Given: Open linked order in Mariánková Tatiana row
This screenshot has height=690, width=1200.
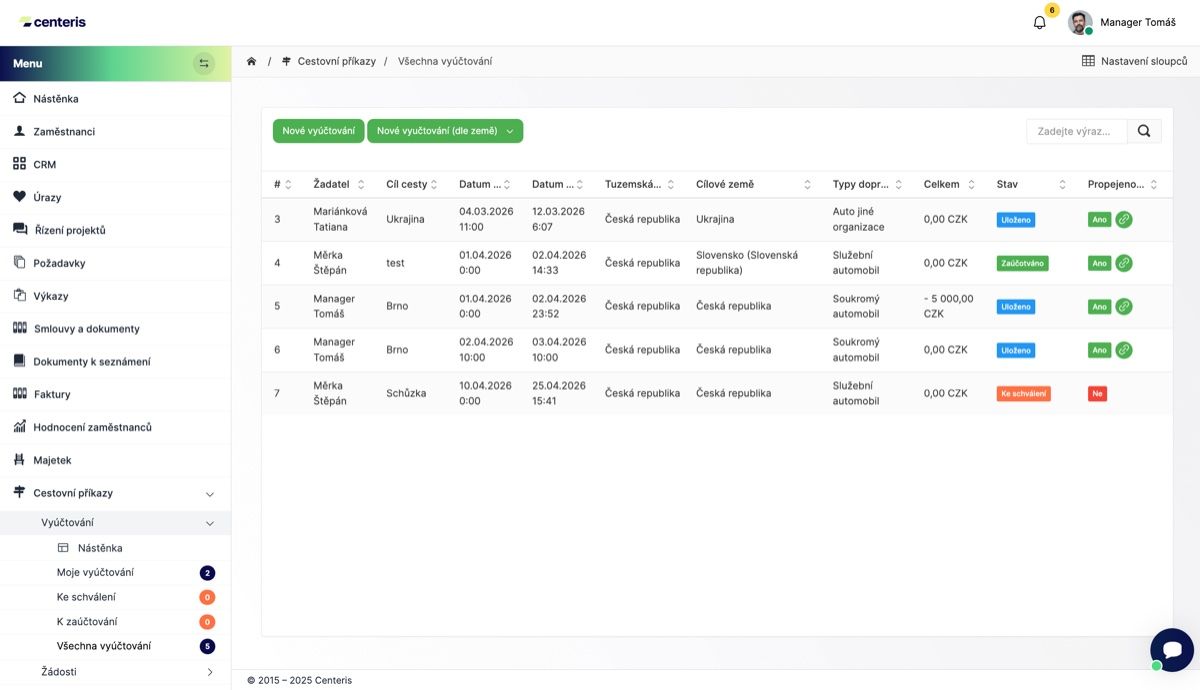Looking at the screenshot, I should click(1124, 219).
